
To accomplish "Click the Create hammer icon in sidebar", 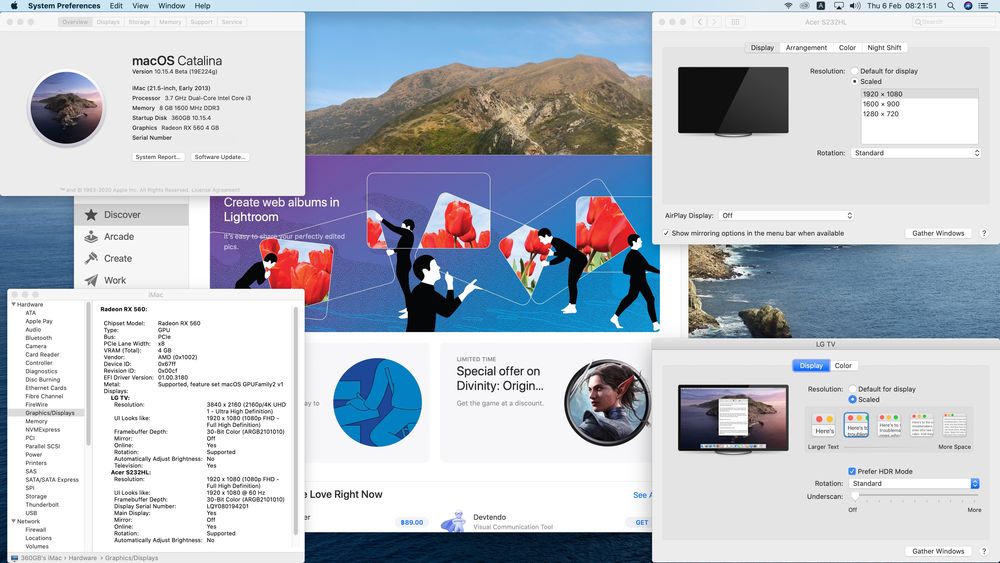I will tap(91, 259).
